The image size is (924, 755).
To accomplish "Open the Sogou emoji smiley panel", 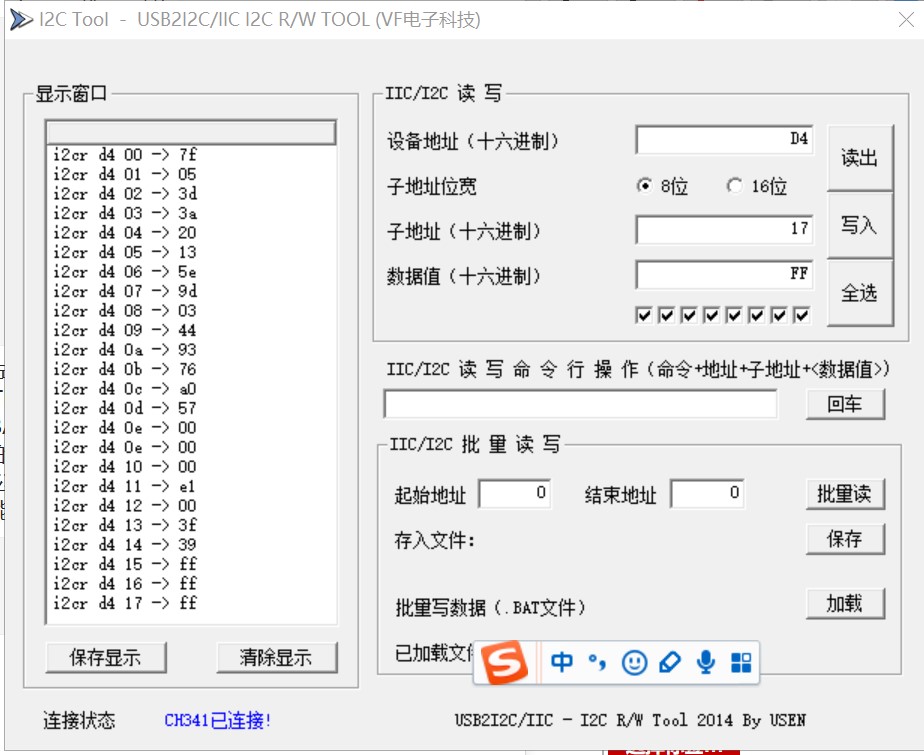I will point(634,663).
